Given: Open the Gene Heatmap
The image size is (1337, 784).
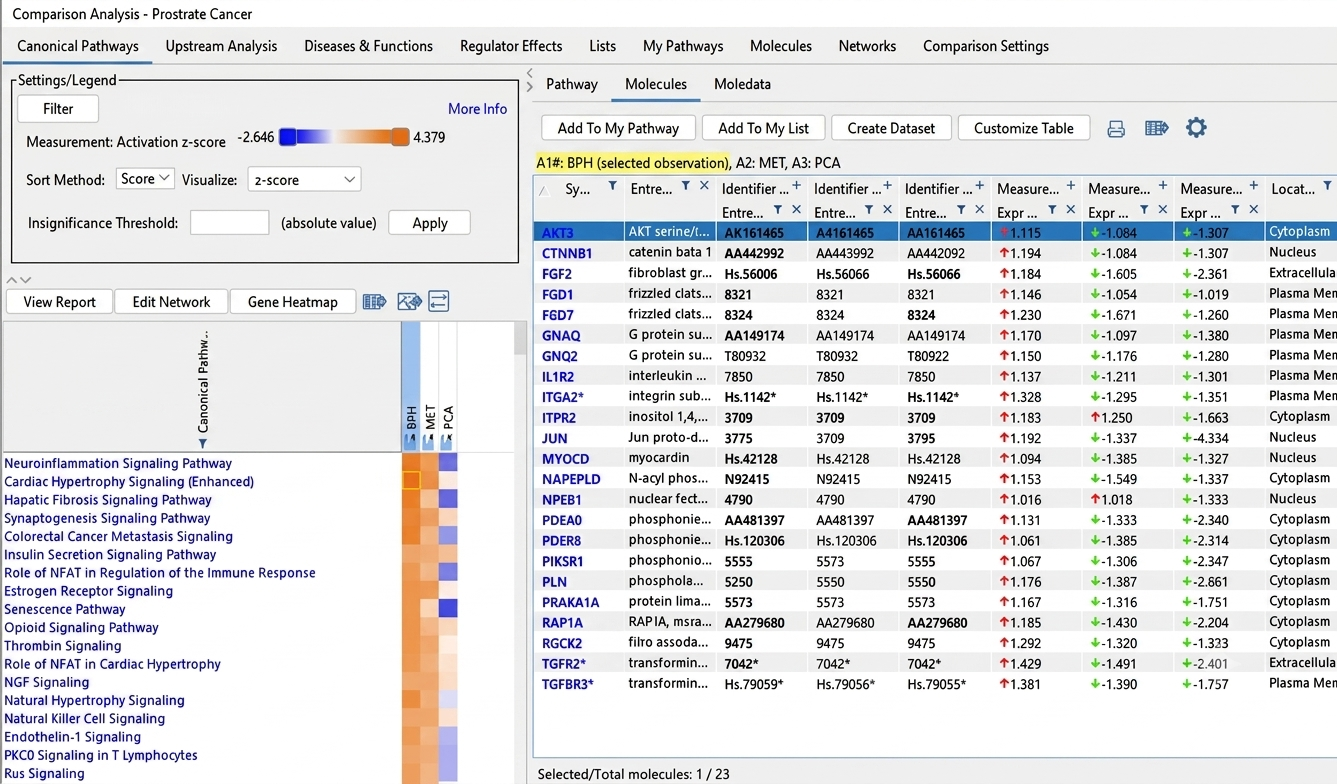Looking at the screenshot, I should [x=293, y=302].
